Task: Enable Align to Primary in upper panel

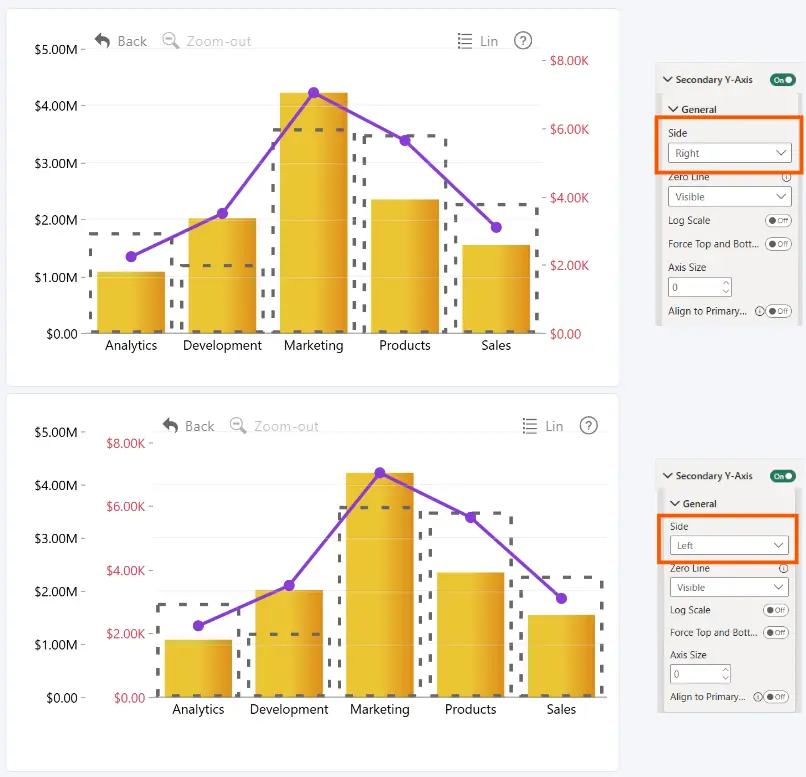Action: [x=778, y=311]
